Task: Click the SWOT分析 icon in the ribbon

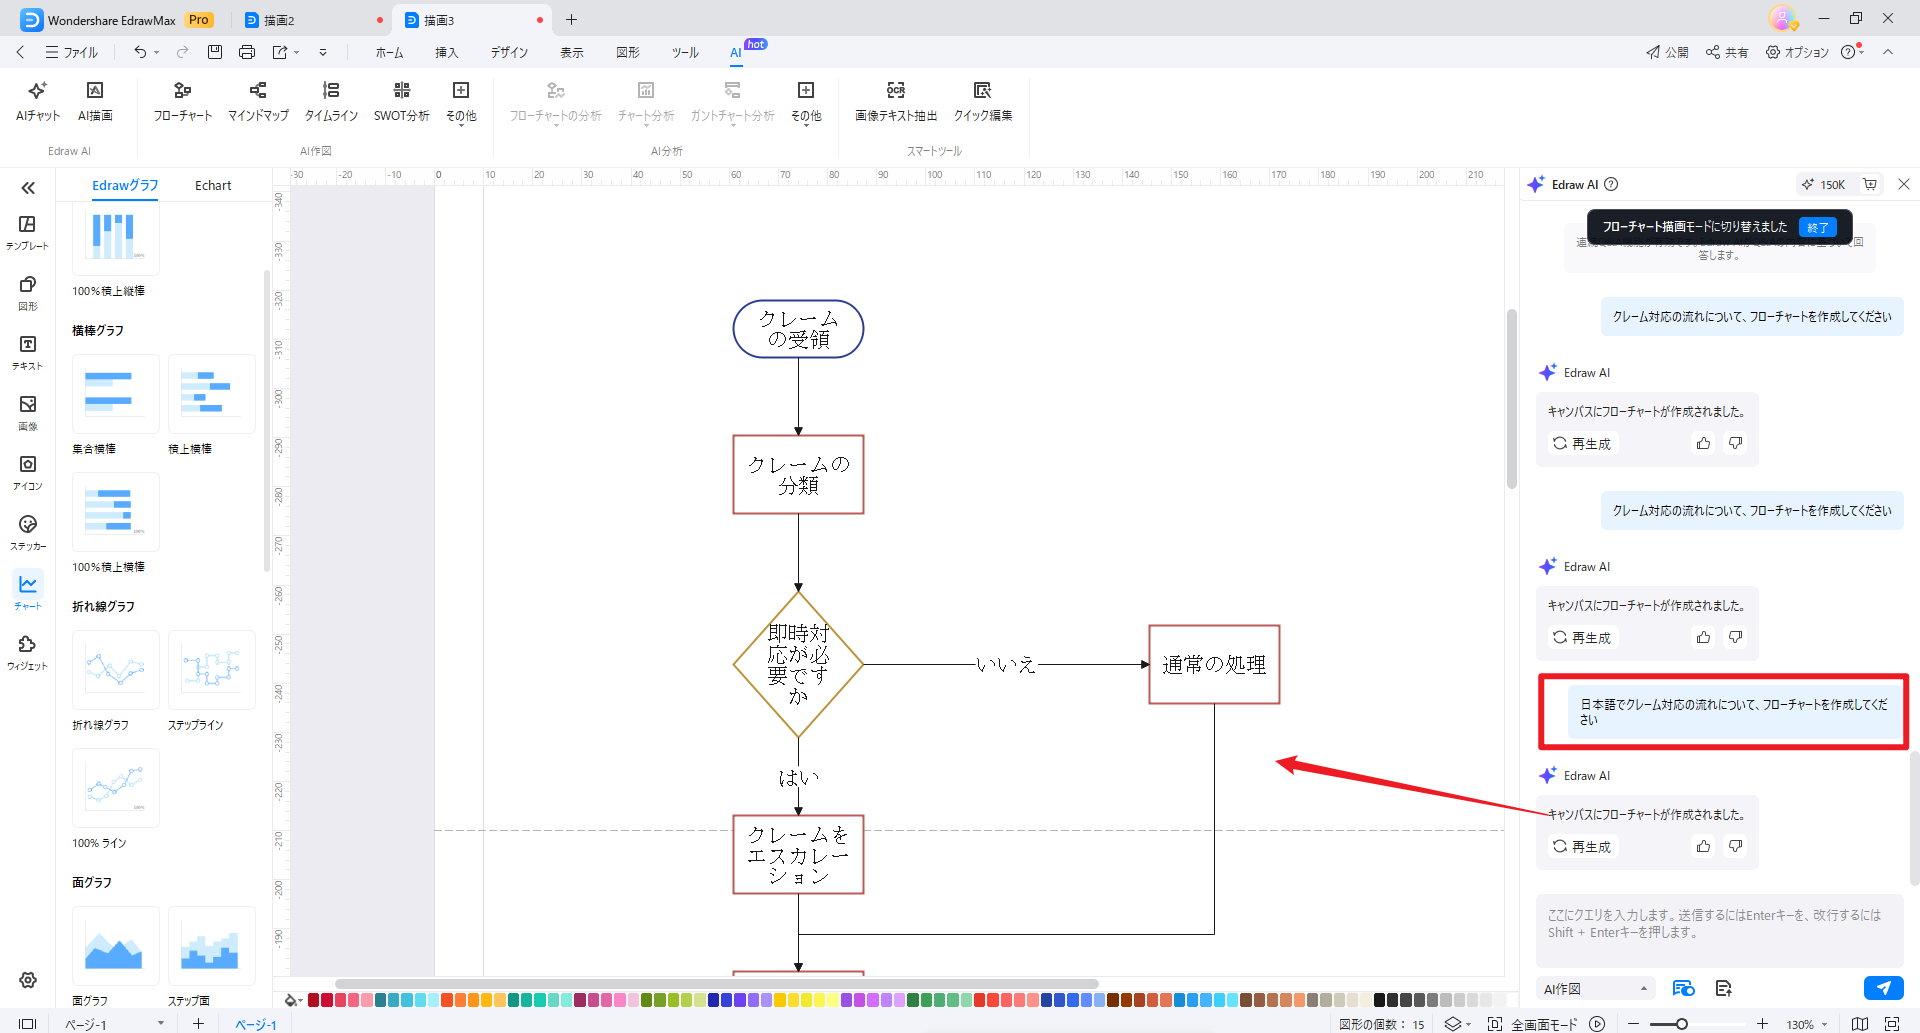Action: (x=401, y=102)
